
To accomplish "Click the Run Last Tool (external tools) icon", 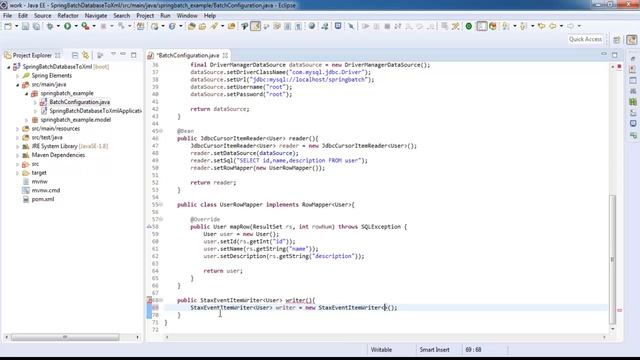I will click(x=85, y=26).
